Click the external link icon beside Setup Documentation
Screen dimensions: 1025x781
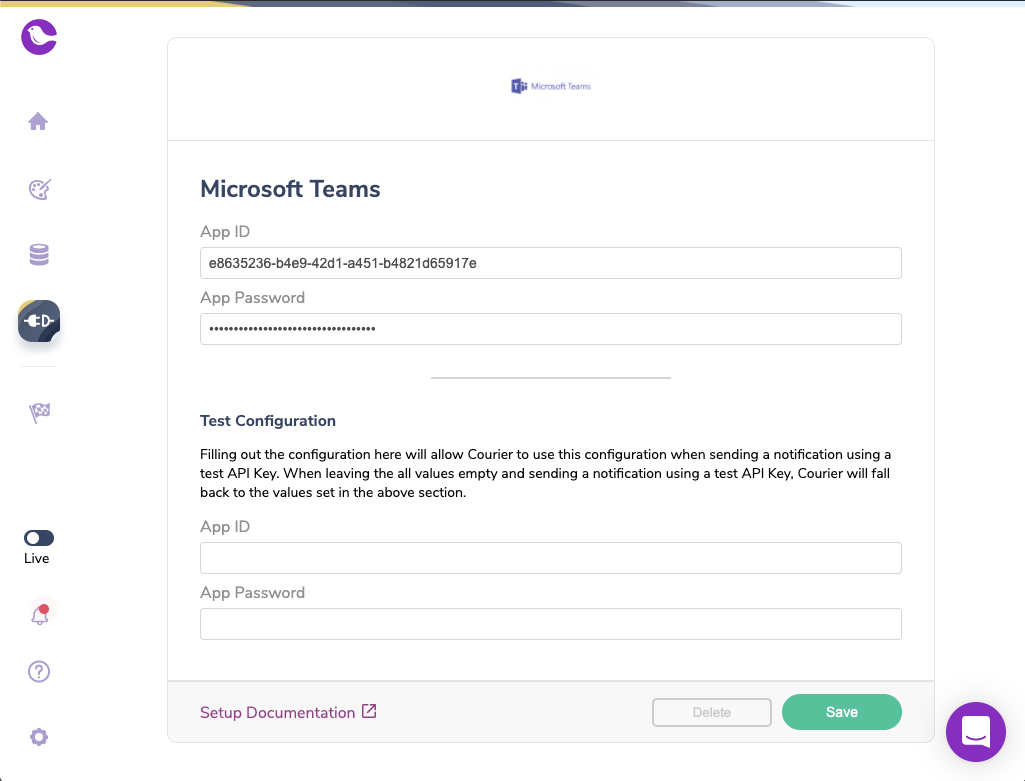click(369, 711)
